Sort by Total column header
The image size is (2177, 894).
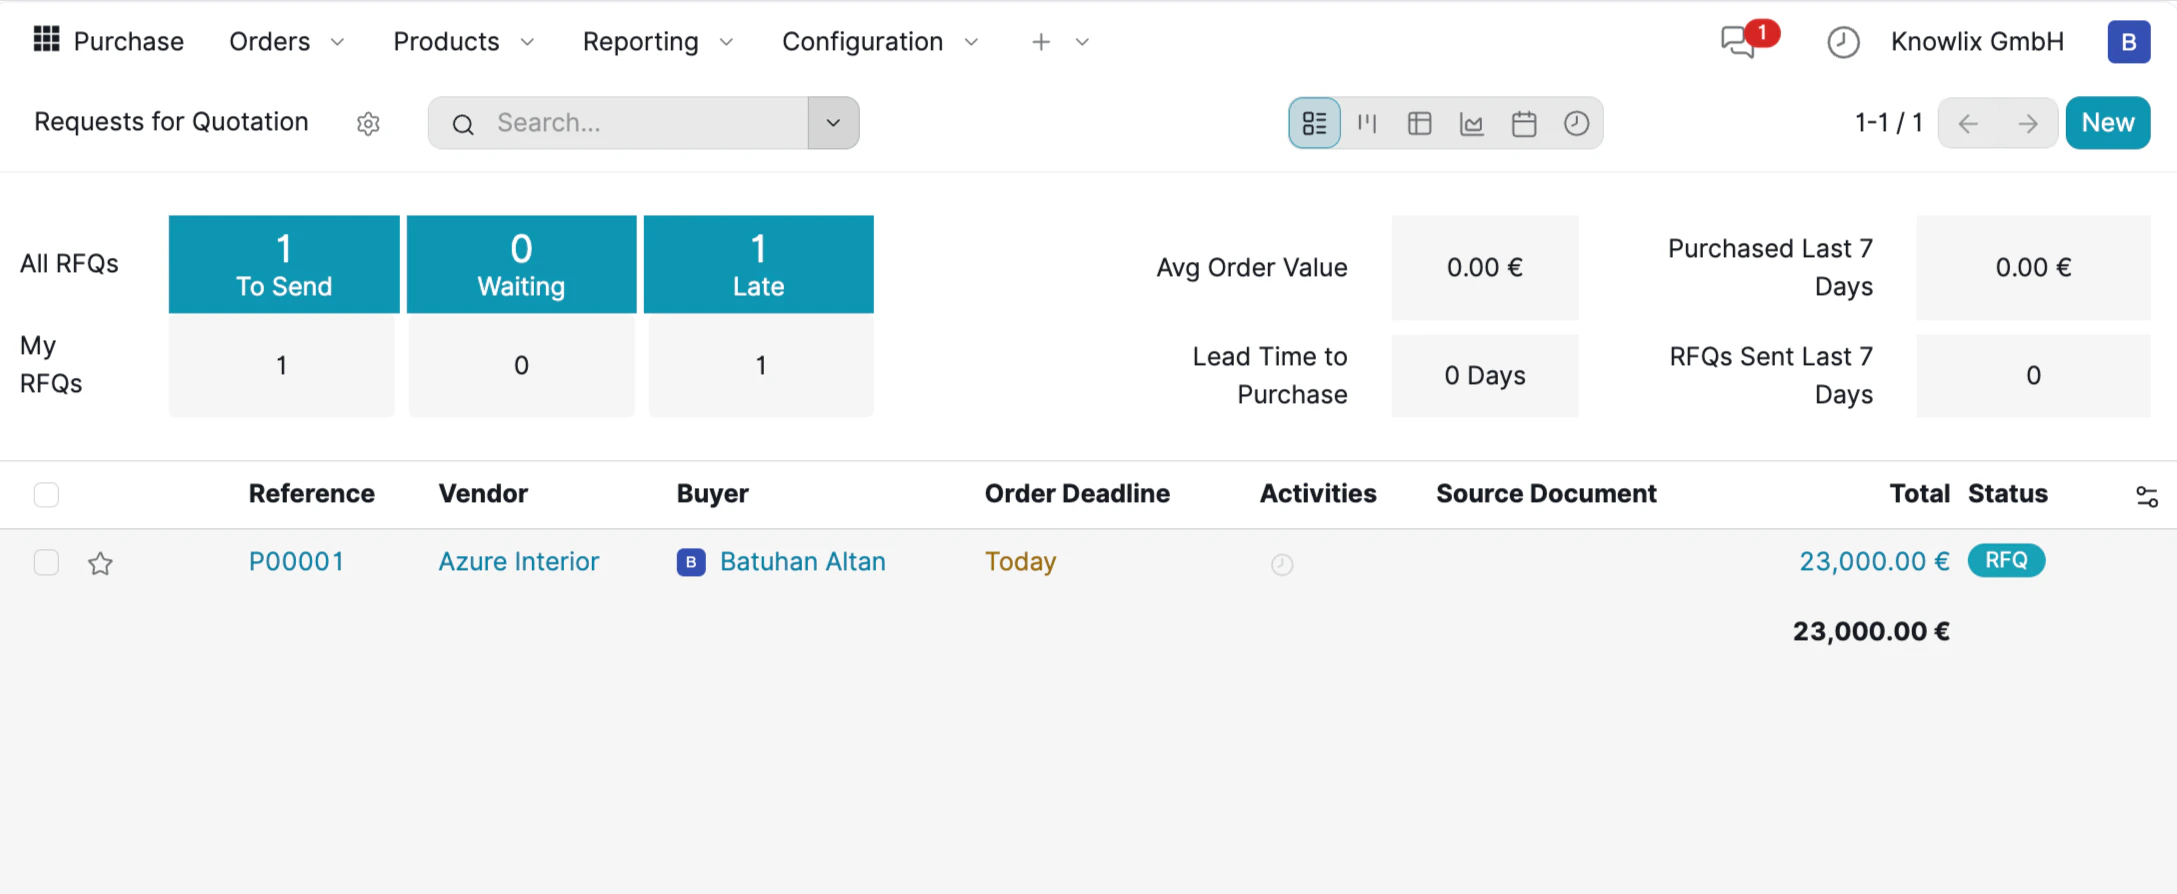tap(1920, 494)
